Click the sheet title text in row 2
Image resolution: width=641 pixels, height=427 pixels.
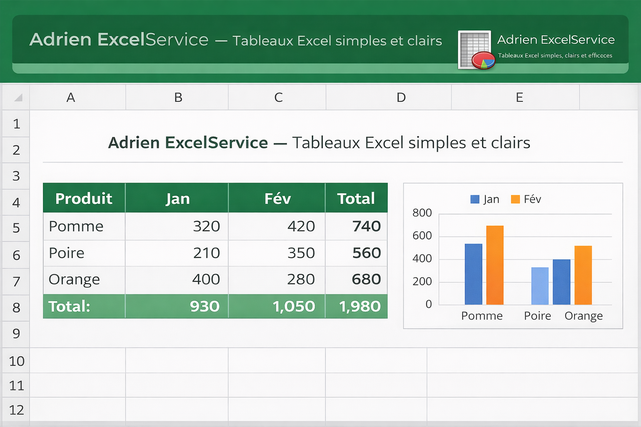point(318,143)
